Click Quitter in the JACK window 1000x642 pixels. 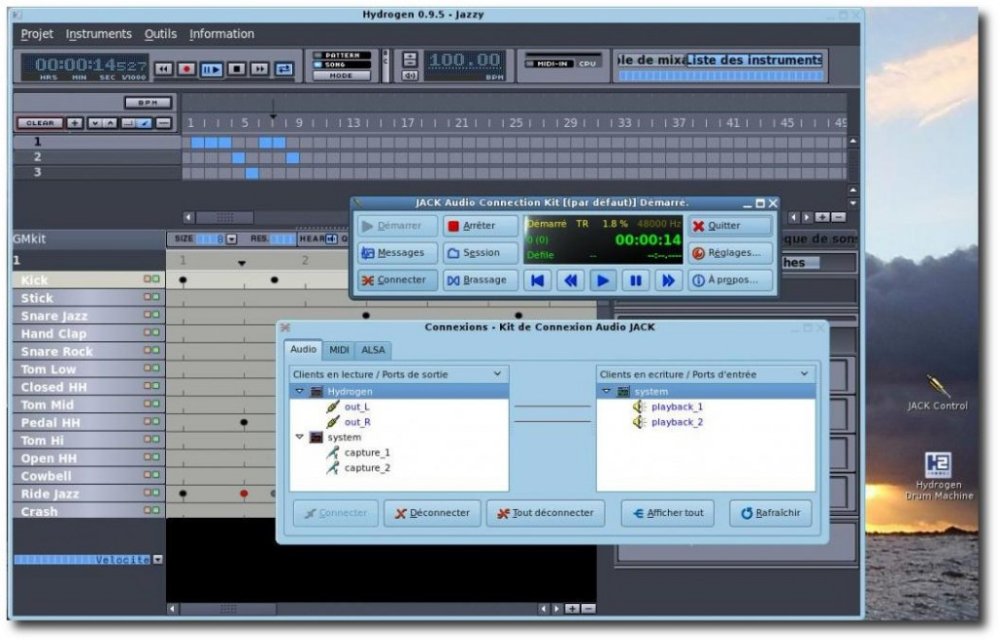click(x=730, y=226)
